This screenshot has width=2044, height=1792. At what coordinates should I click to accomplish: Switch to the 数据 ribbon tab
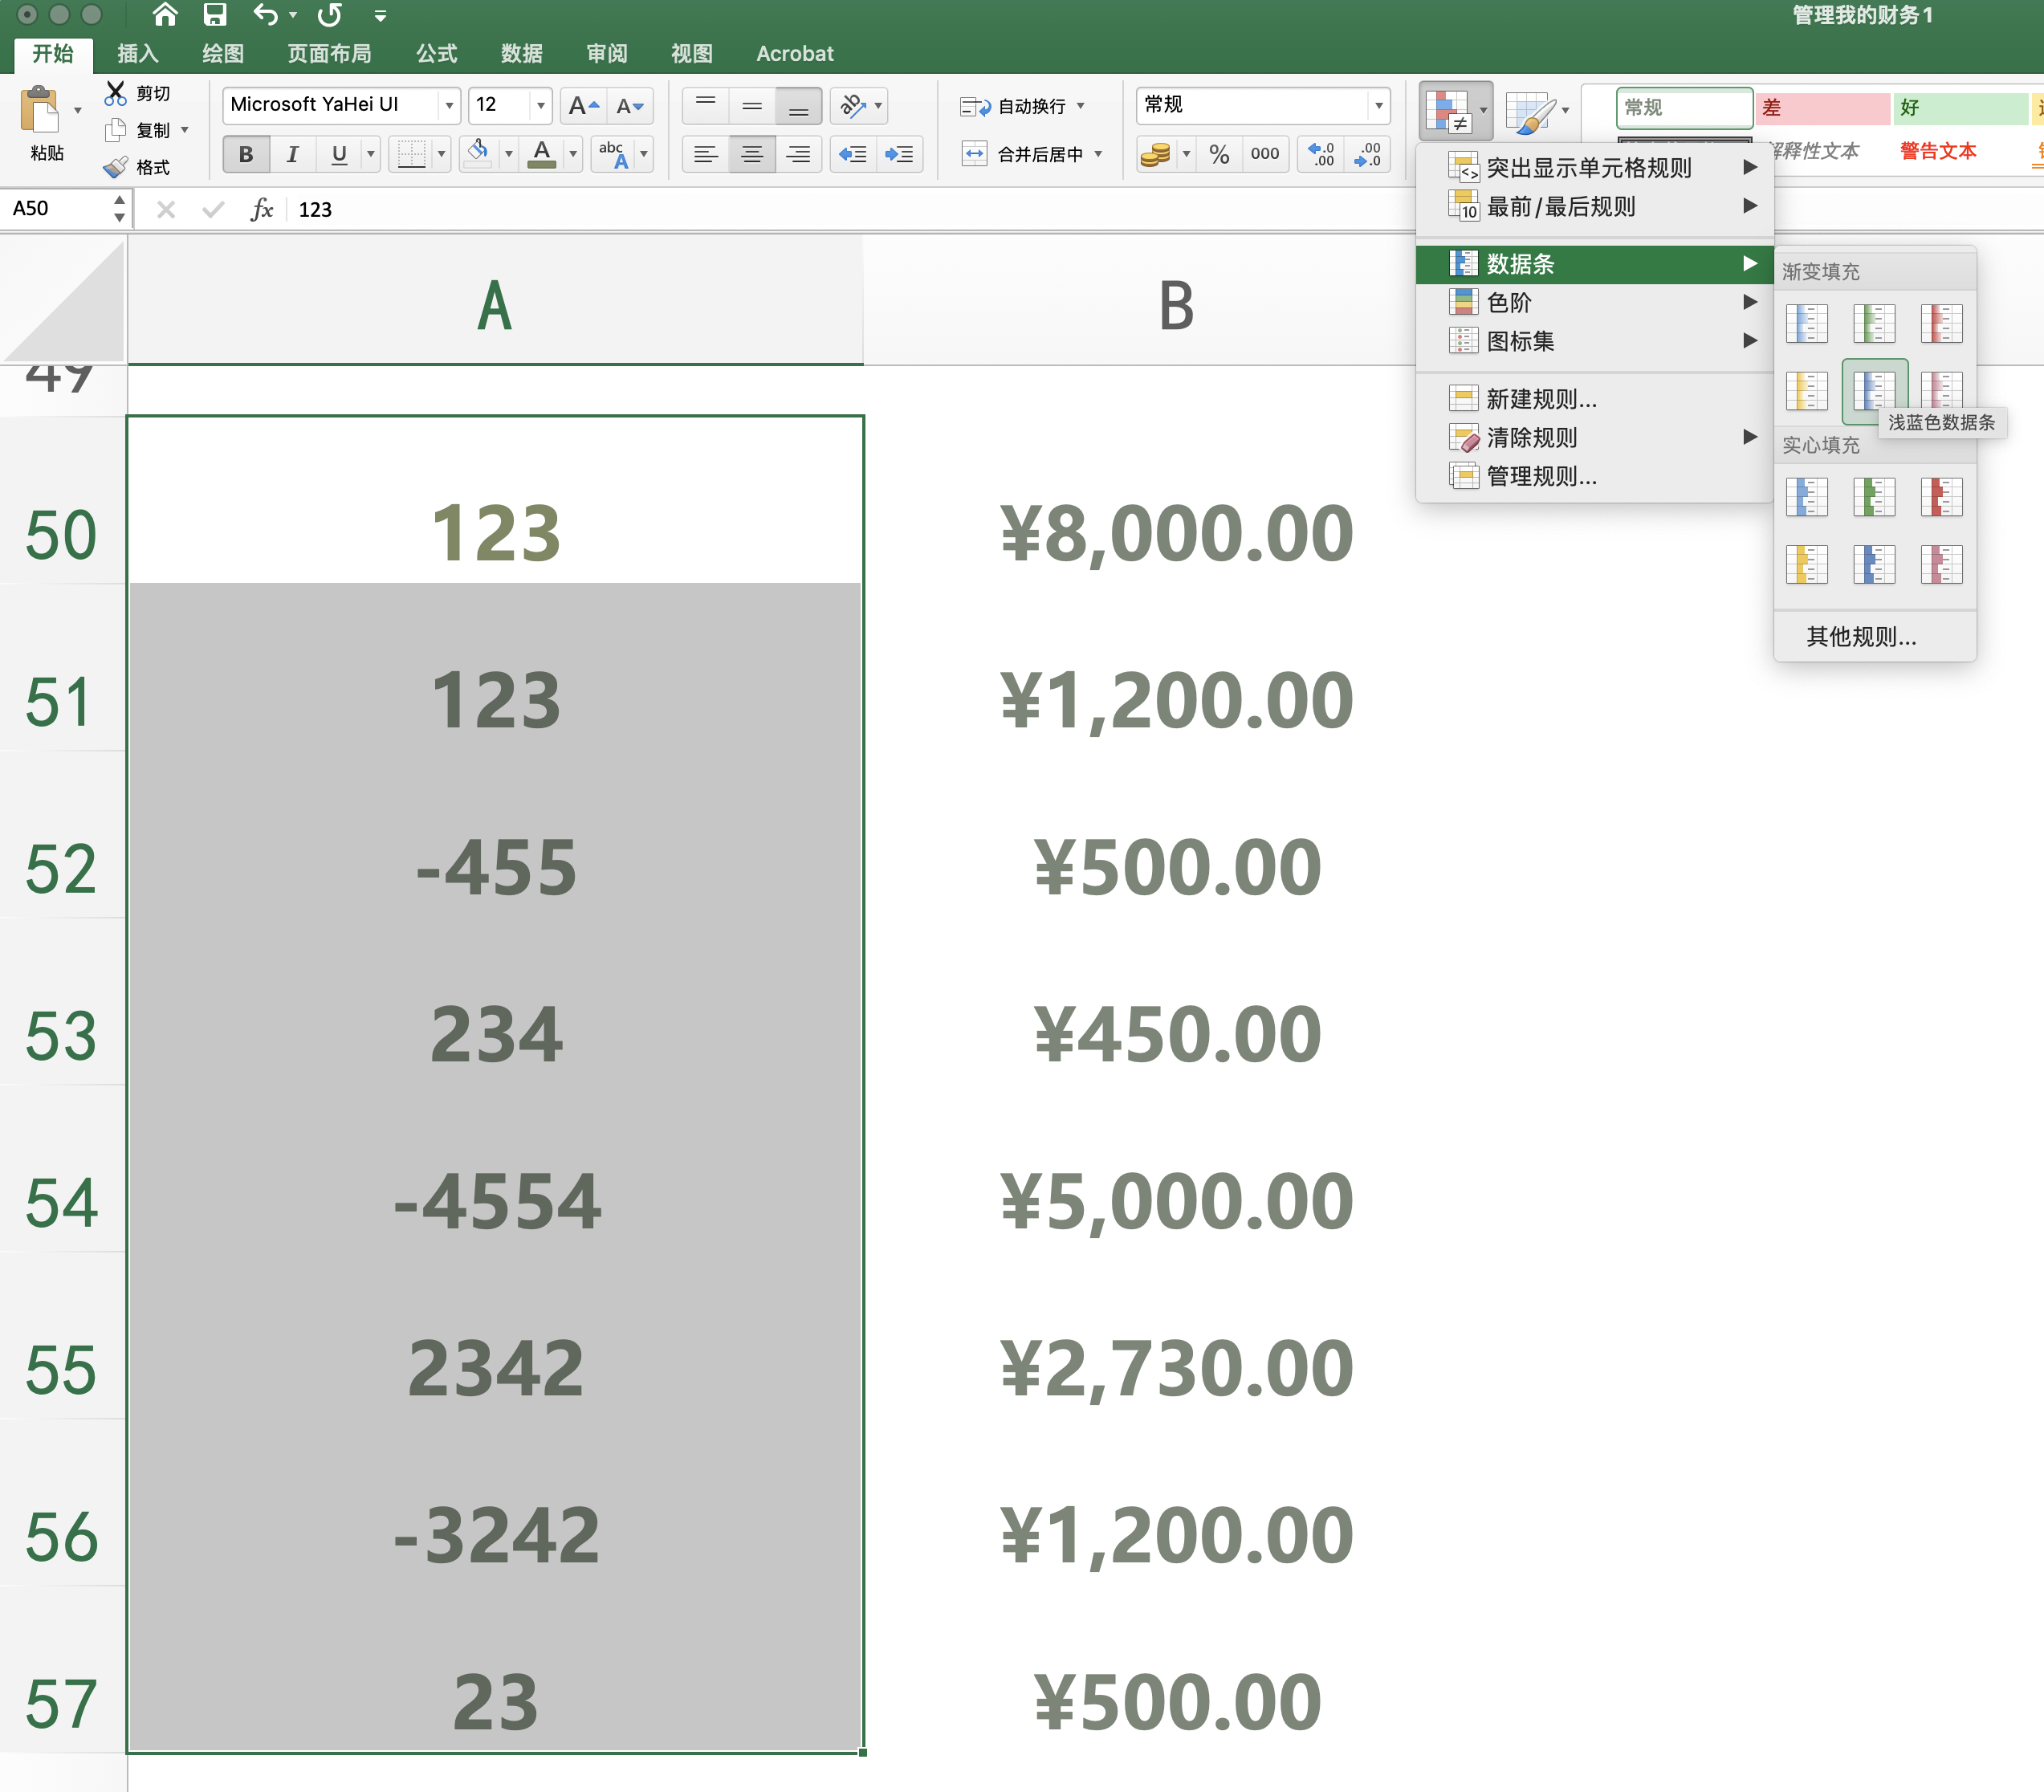(522, 53)
